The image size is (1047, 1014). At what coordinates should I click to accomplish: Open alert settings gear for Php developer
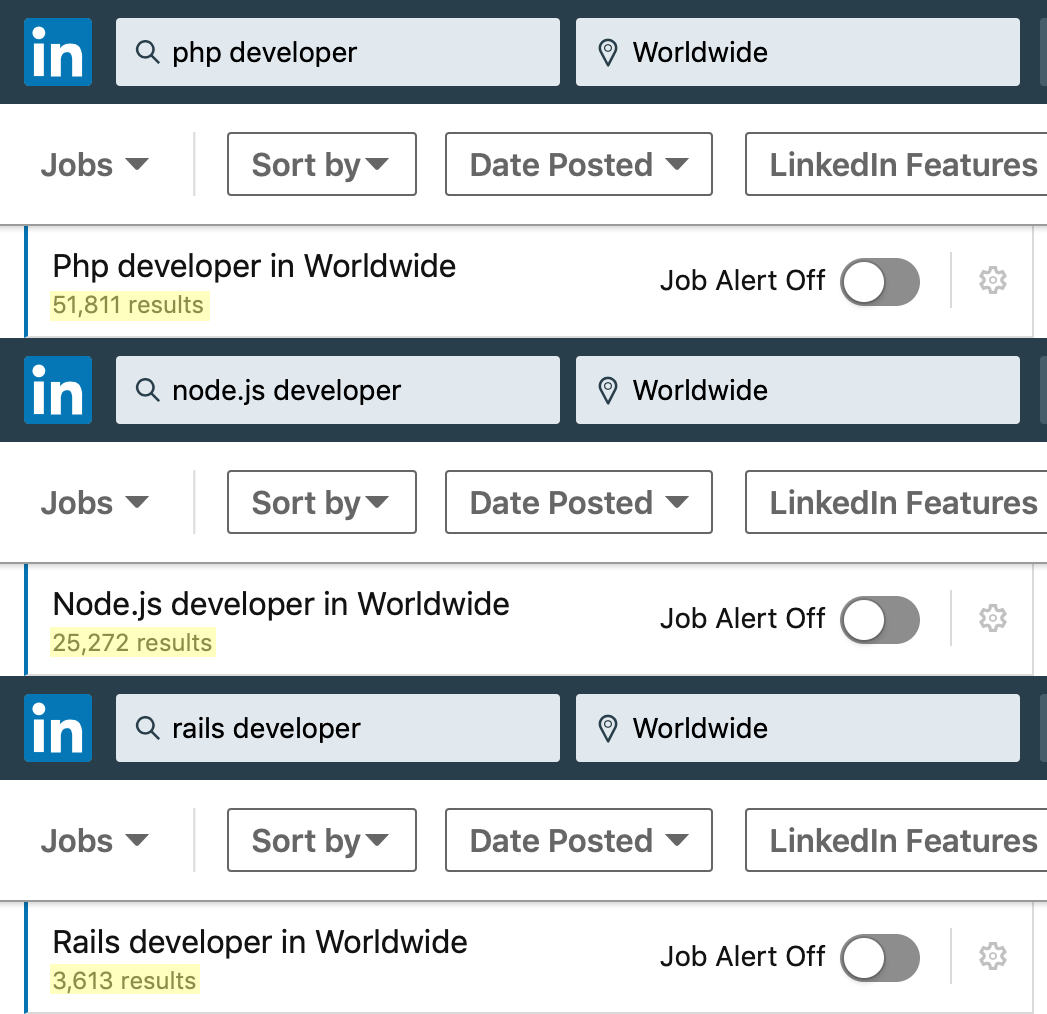(x=992, y=280)
